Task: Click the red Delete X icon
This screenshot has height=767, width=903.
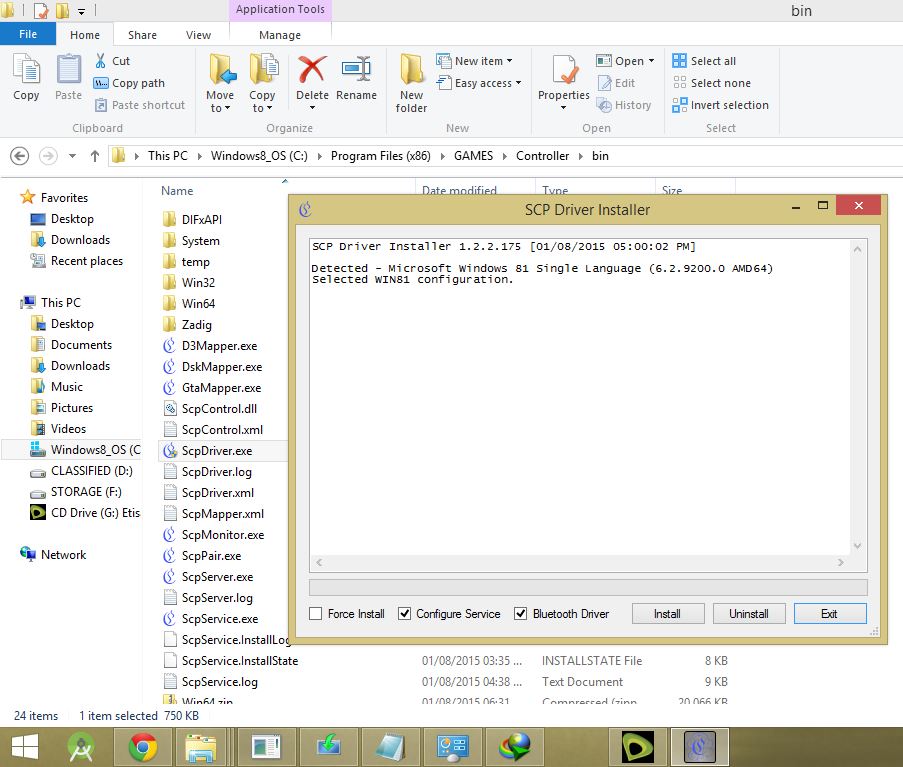Action: (x=312, y=70)
